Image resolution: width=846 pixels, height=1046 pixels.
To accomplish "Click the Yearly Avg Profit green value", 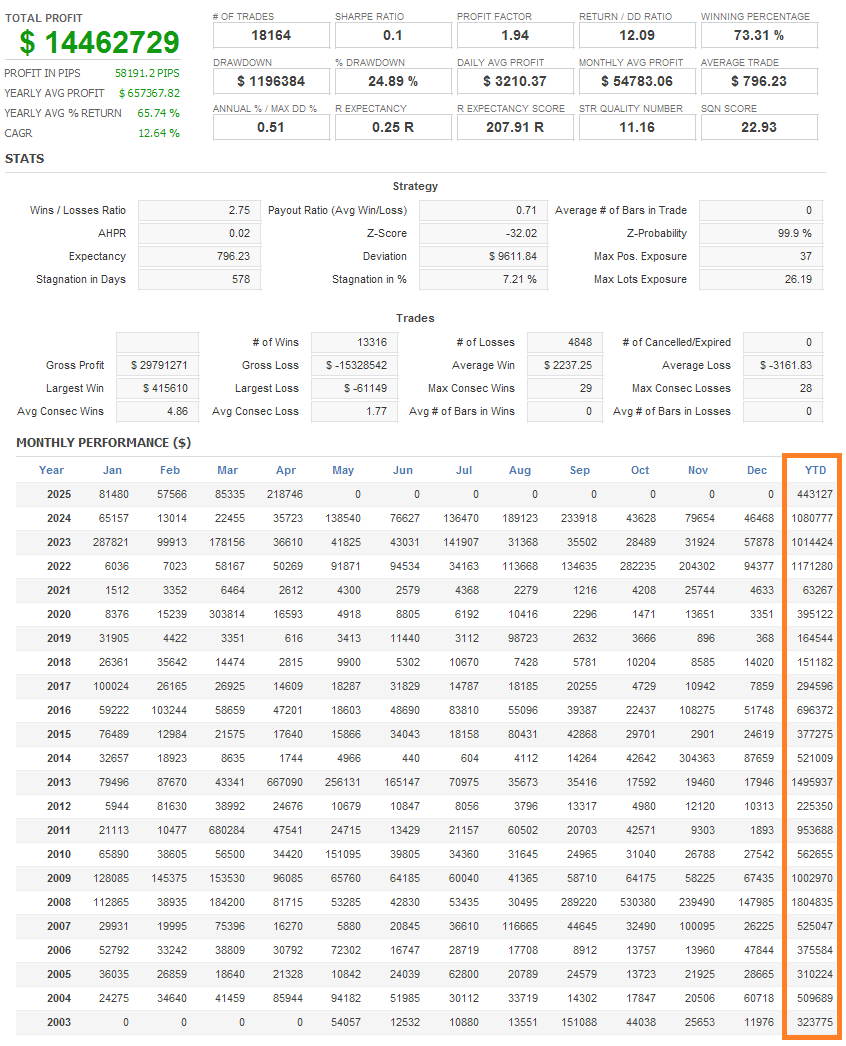I will [x=149, y=93].
